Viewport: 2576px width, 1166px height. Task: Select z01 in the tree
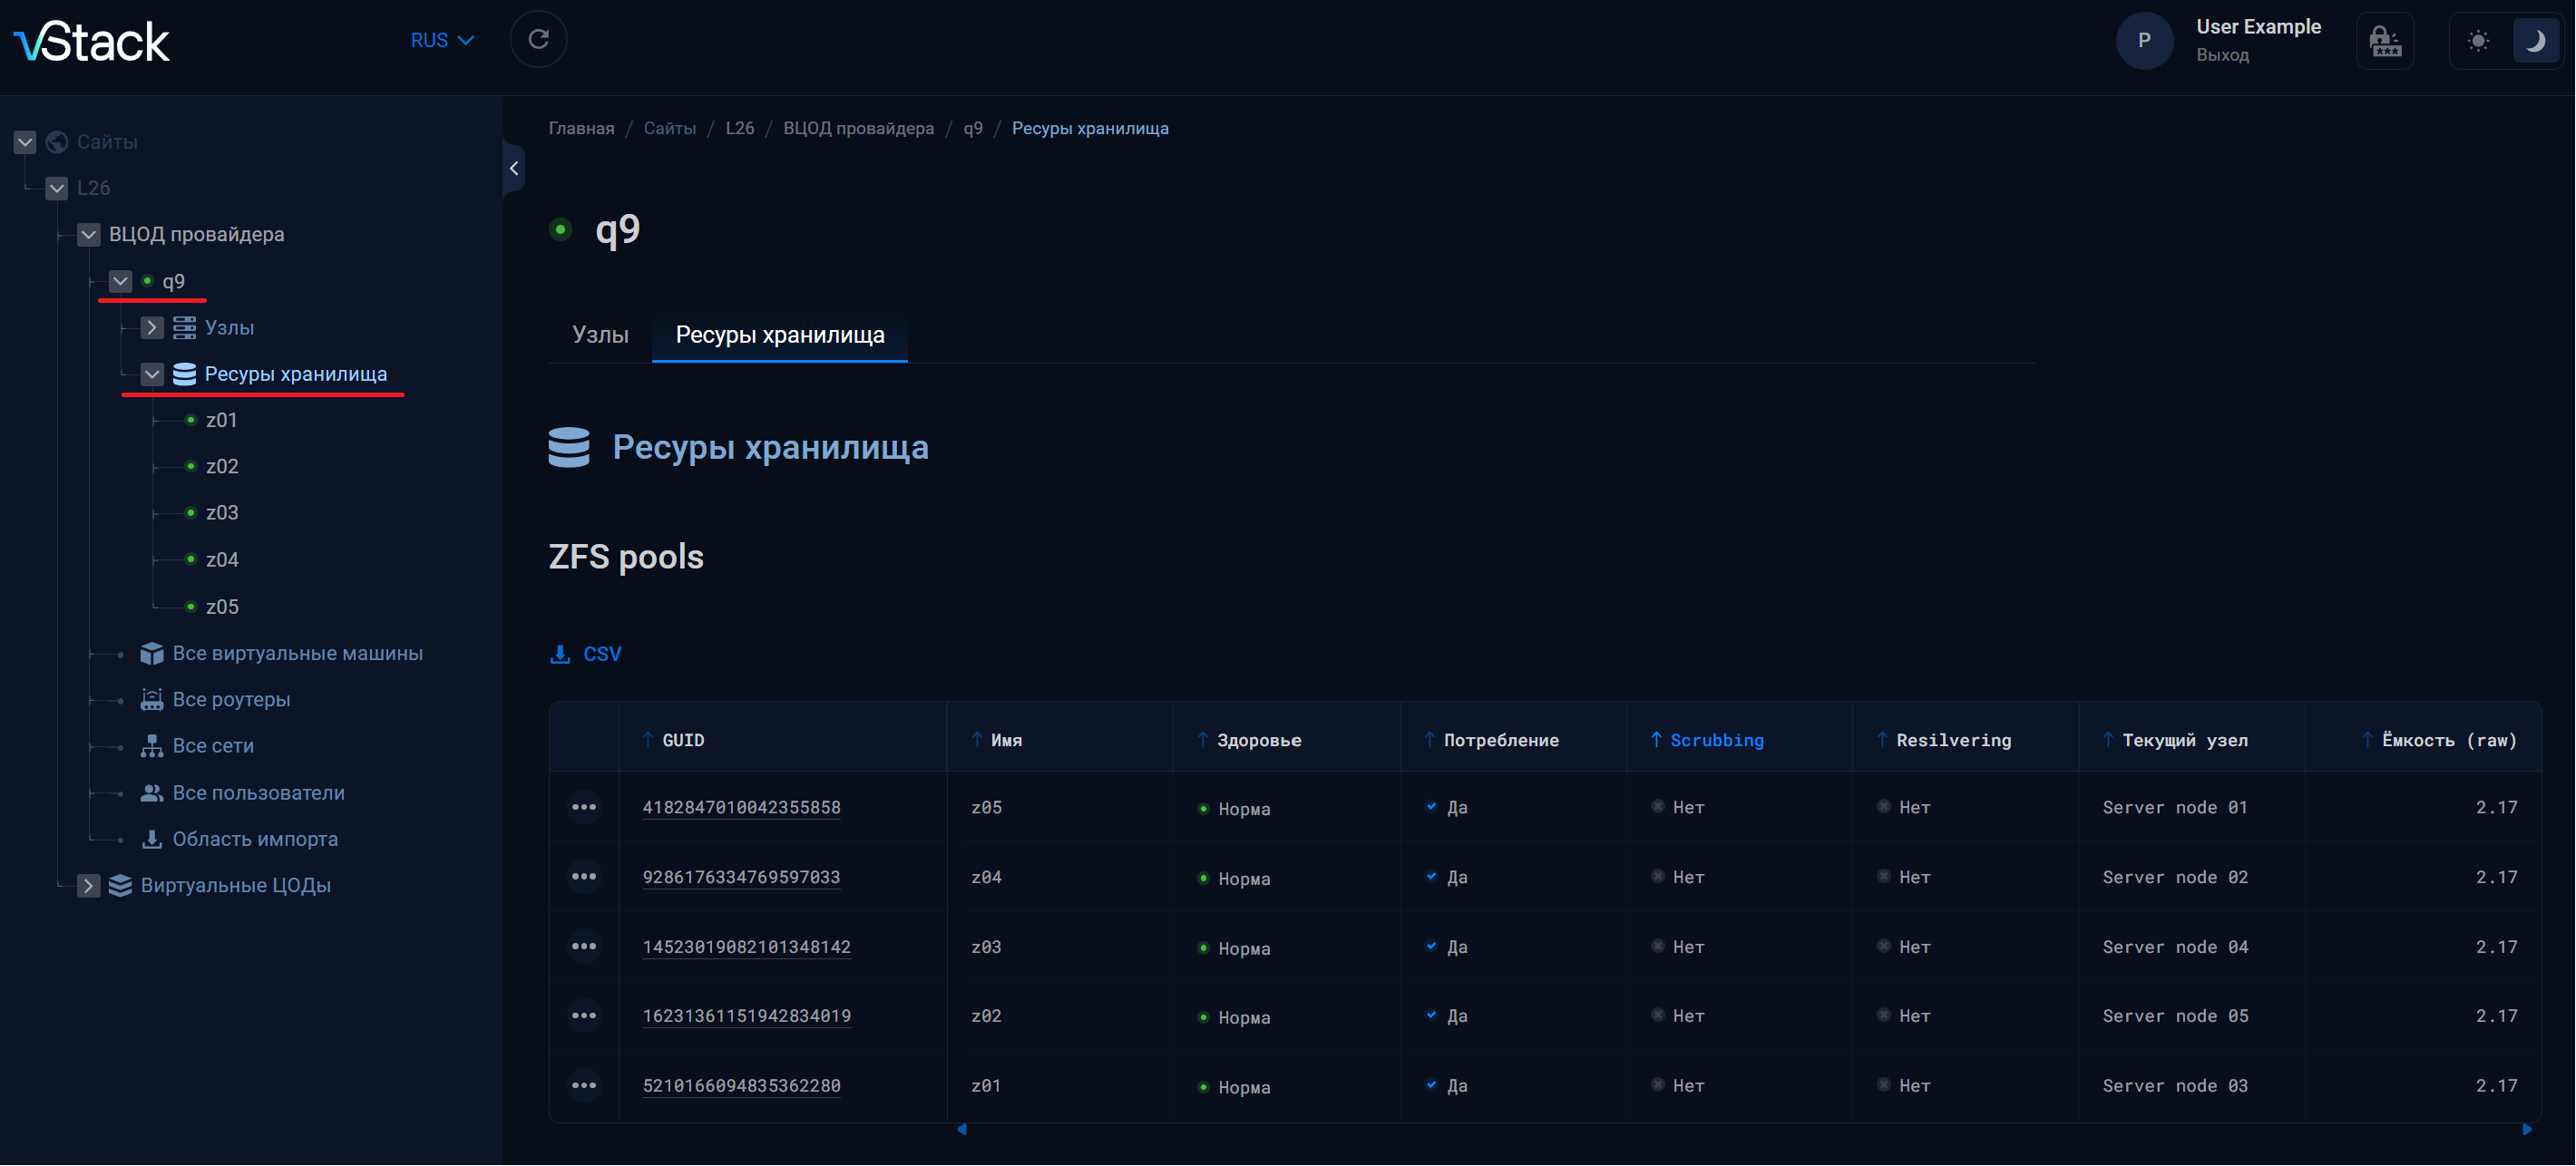pyautogui.click(x=222, y=421)
